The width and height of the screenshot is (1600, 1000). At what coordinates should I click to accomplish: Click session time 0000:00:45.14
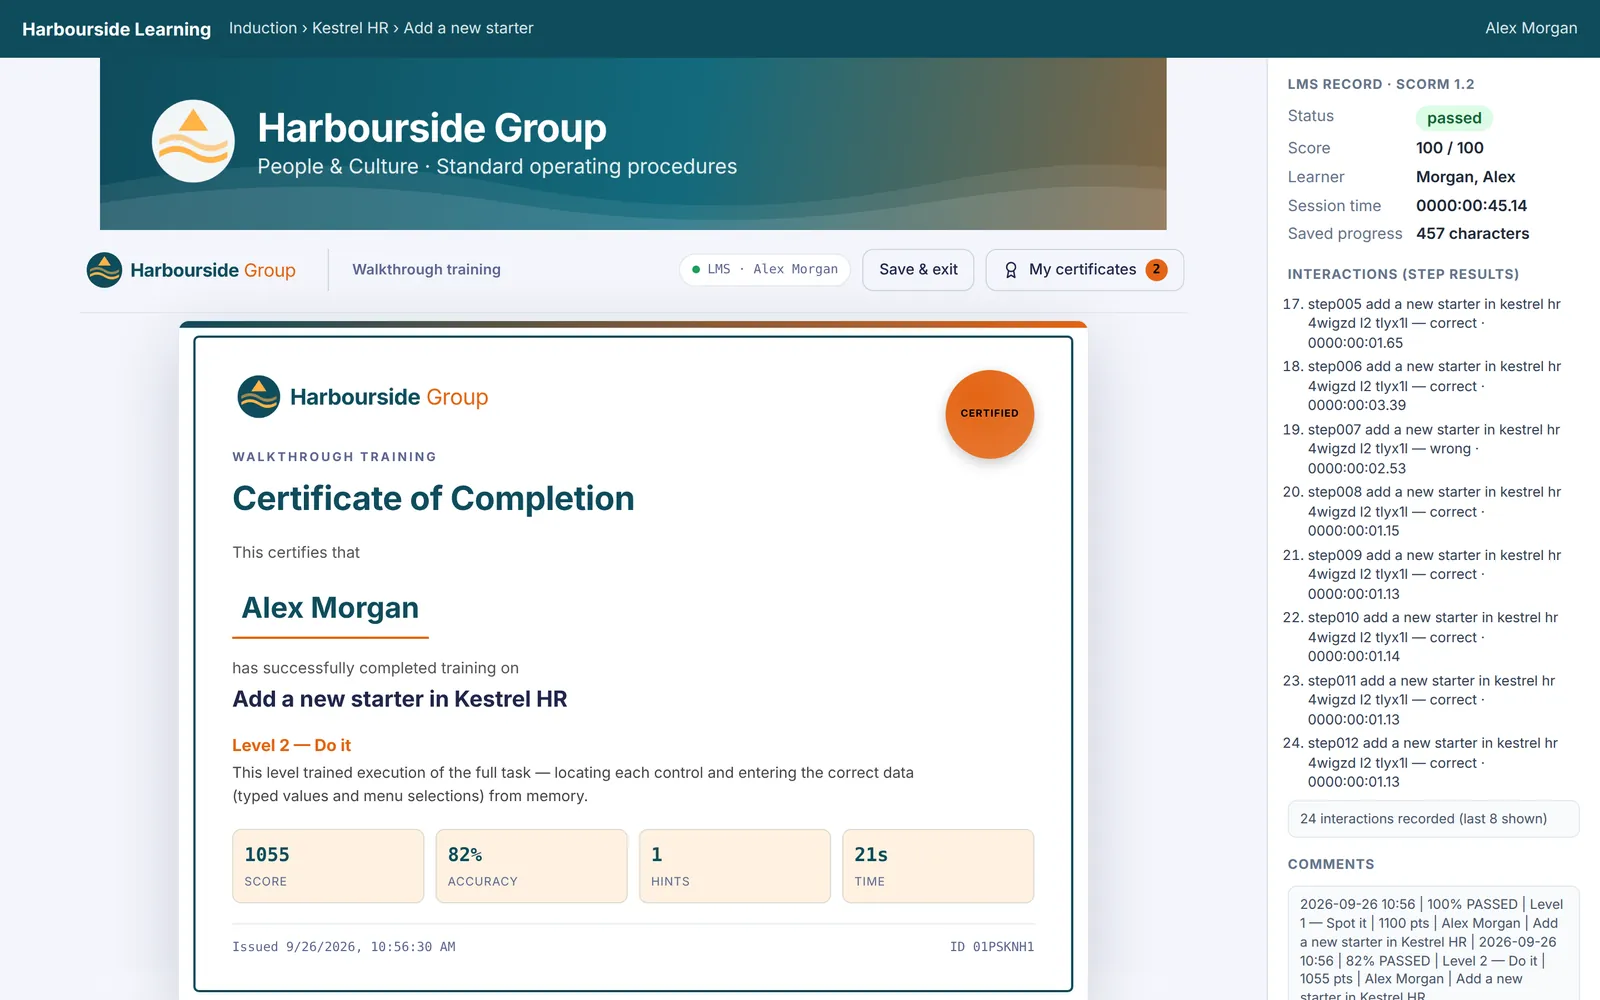pyautogui.click(x=1472, y=206)
